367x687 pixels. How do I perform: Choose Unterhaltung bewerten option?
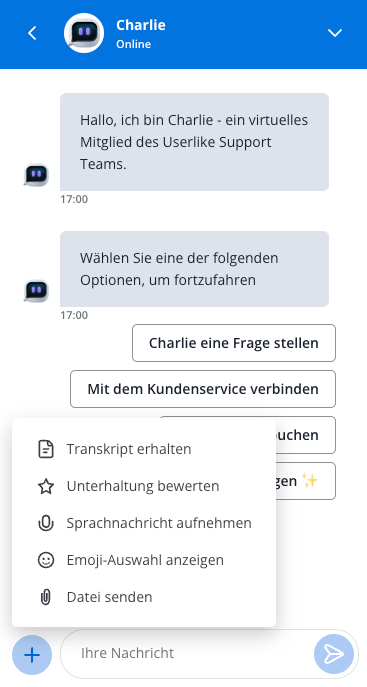pos(144,486)
